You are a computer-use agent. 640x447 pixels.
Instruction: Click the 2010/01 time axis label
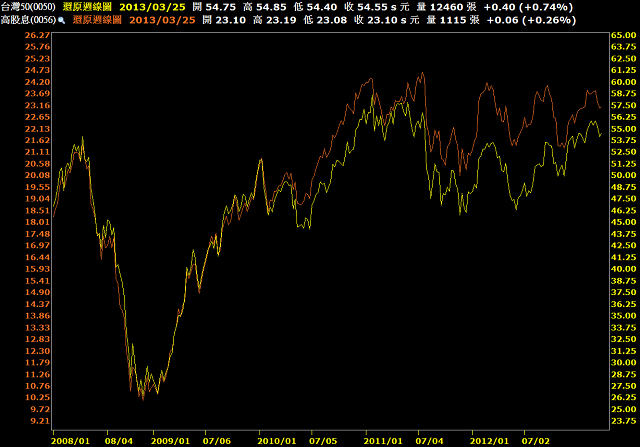point(277,441)
